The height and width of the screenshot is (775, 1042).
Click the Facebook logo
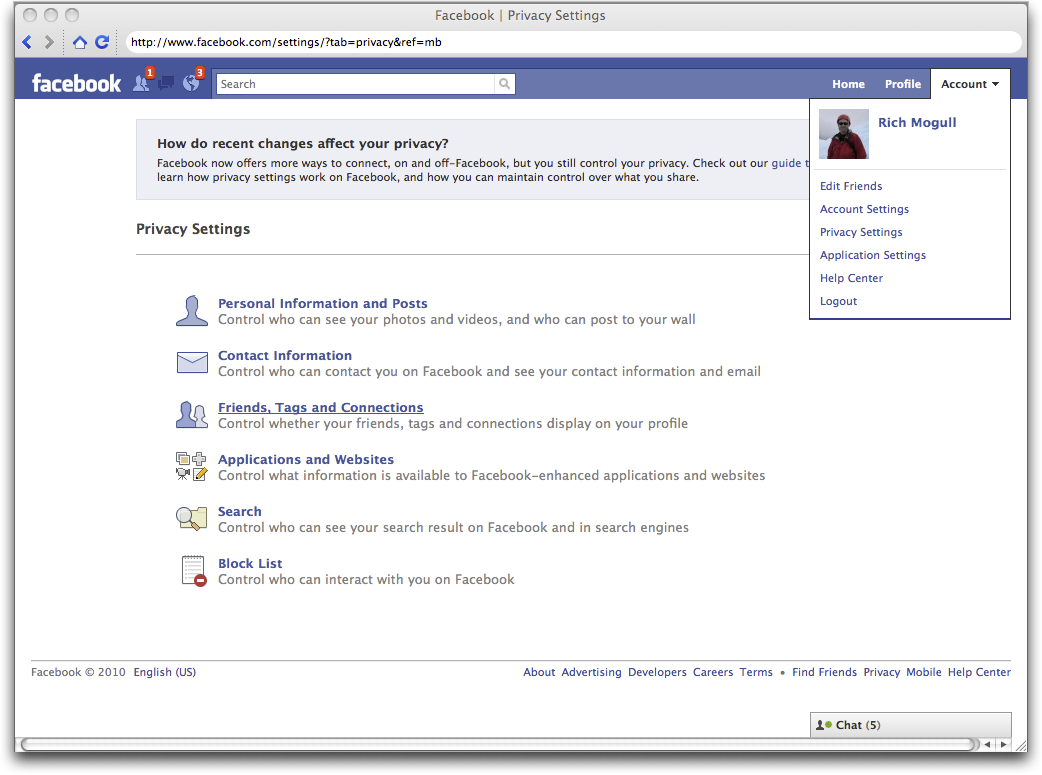coord(76,84)
